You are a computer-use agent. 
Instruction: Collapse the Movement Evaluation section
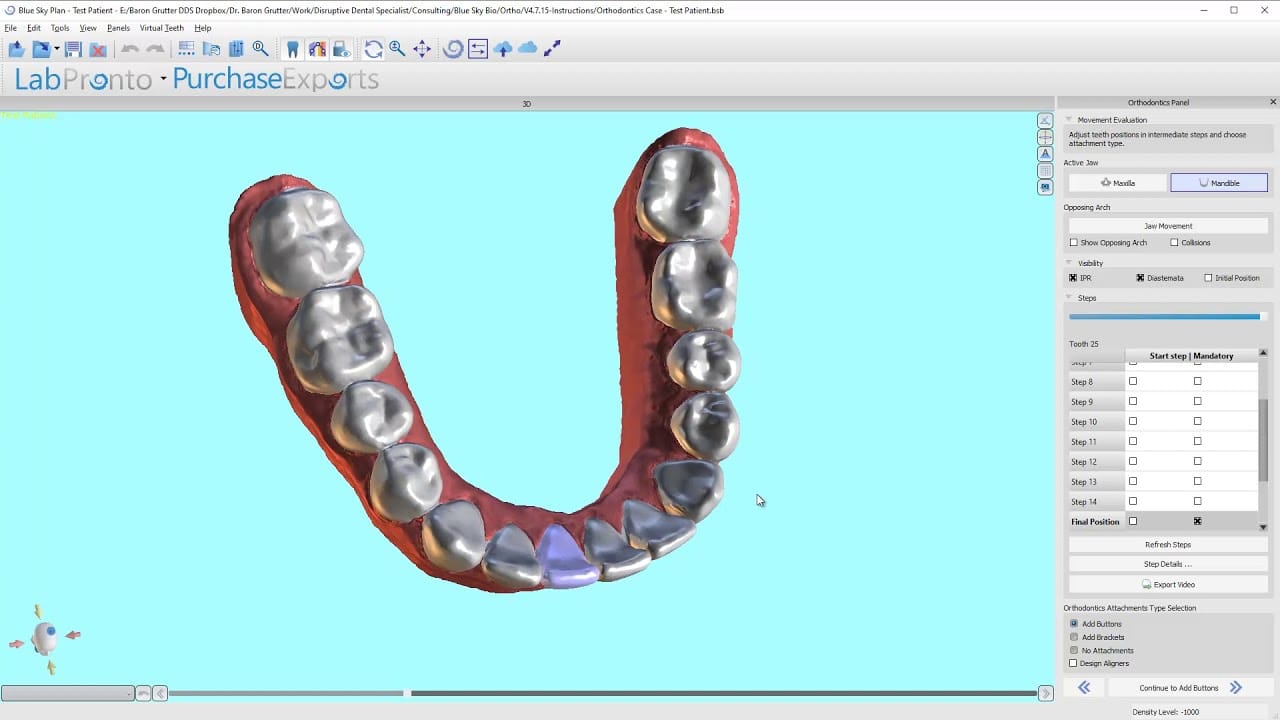(x=1069, y=120)
